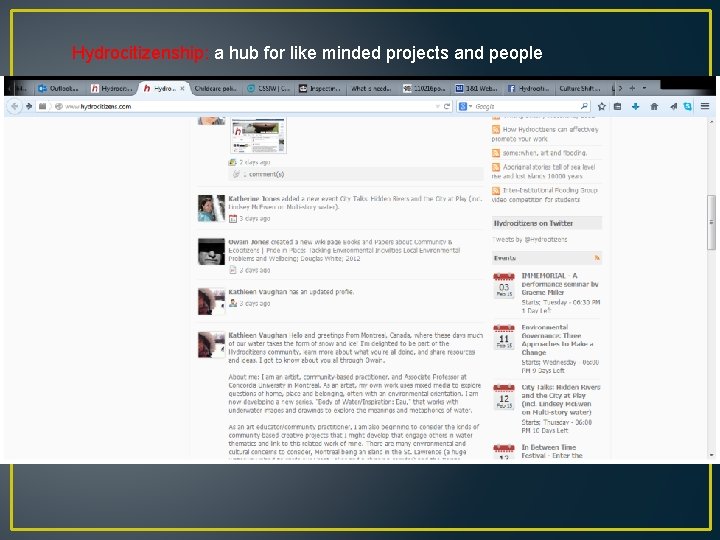Click RSS icon beside Aboriginal stories item
This screenshot has height=540, width=720.
pos(496,168)
